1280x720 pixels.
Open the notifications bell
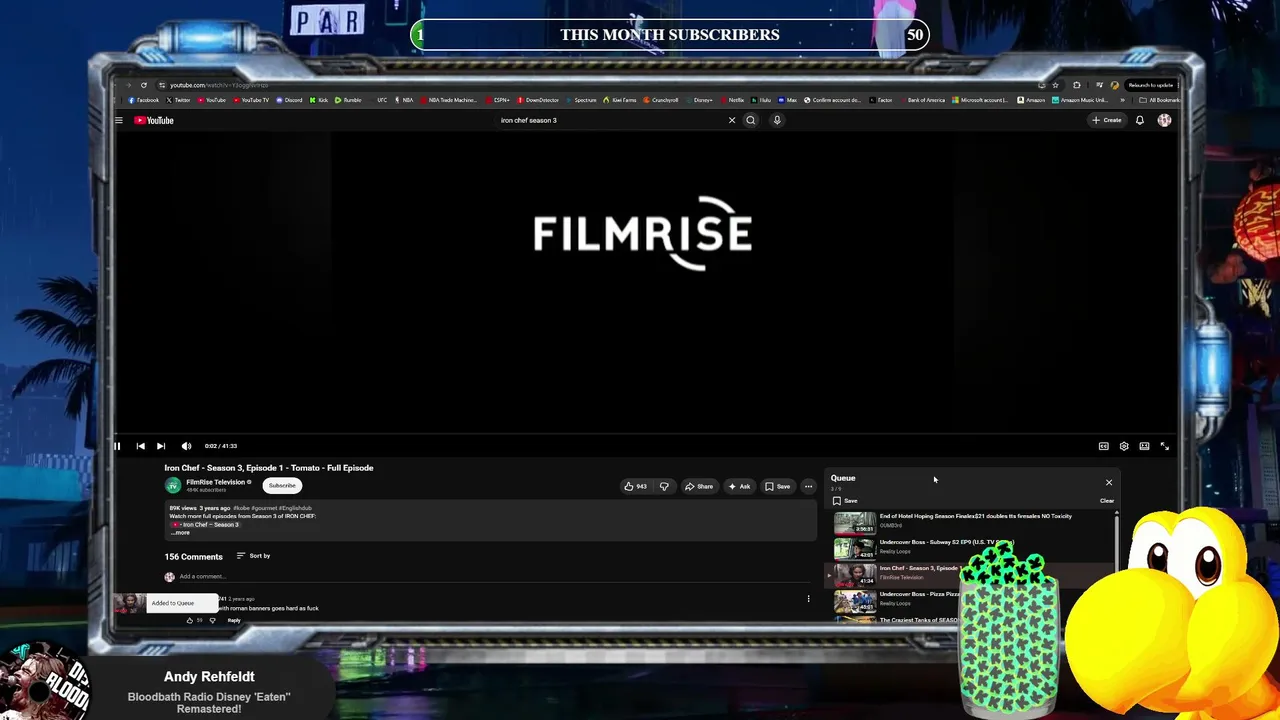coord(1140,120)
